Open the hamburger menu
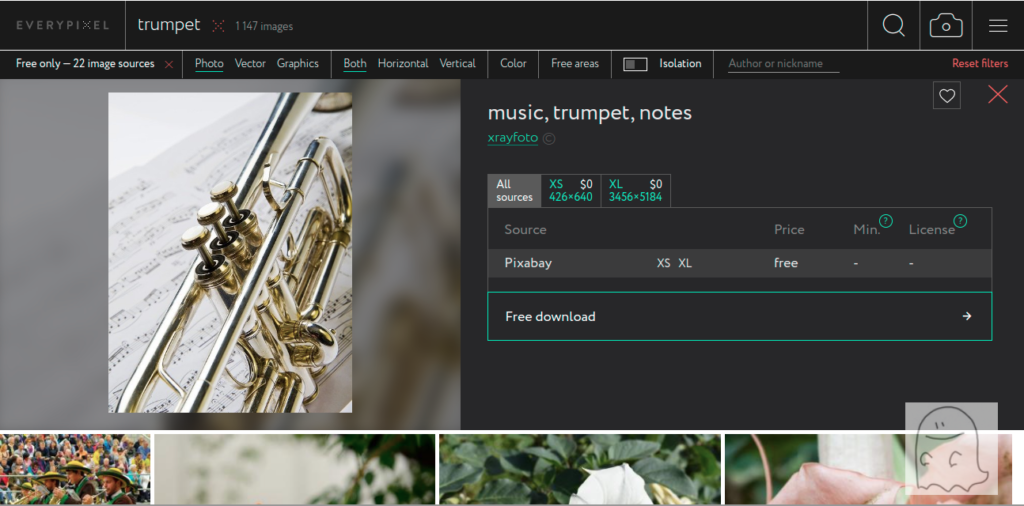1024x506 pixels. pyautogui.click(x=997, y=26)
